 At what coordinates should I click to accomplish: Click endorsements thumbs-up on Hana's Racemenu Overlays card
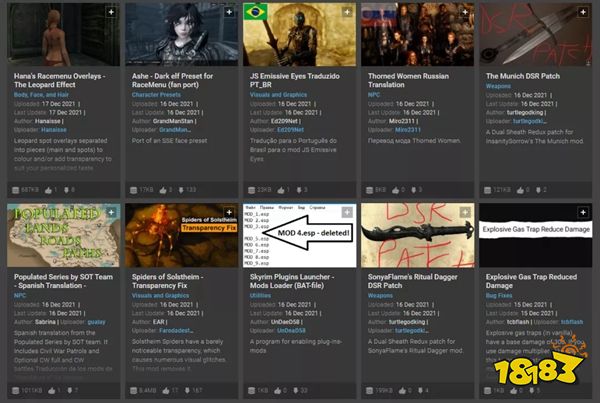pyautogui.click(x=48, y=190)
